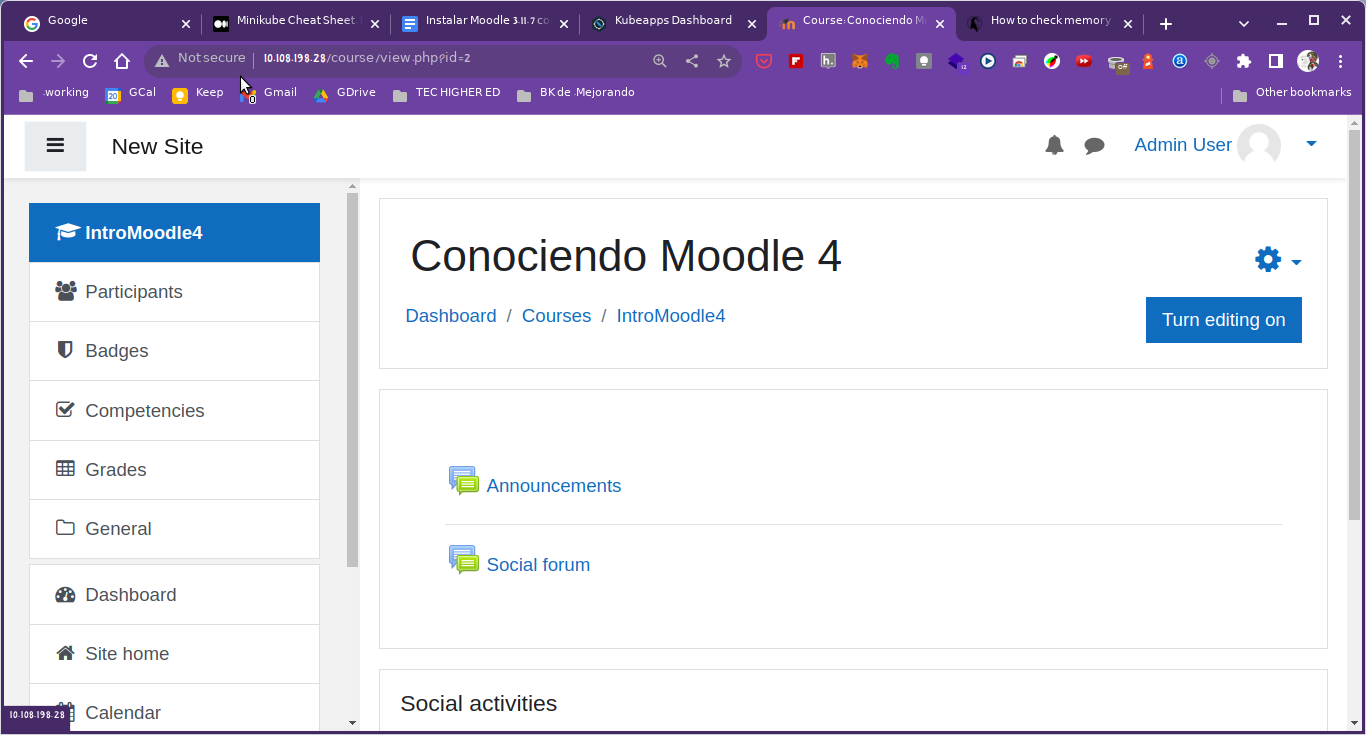Click the Social forum icon

click(464, 560)
